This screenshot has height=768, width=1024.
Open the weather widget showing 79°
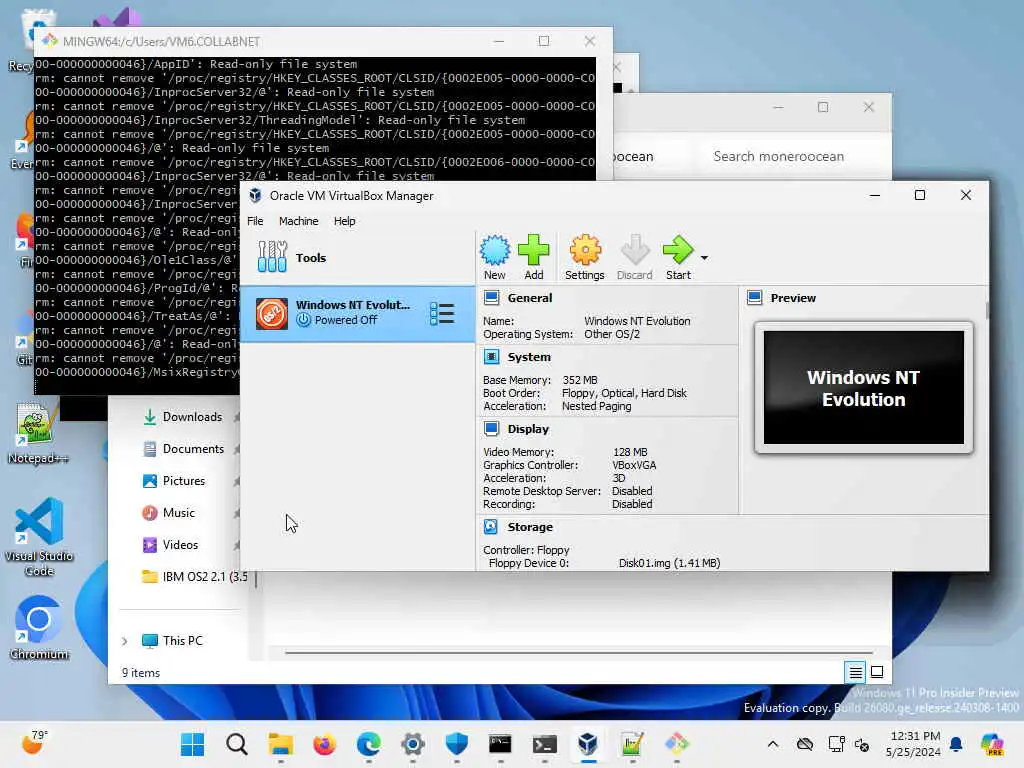coord(35,743)
